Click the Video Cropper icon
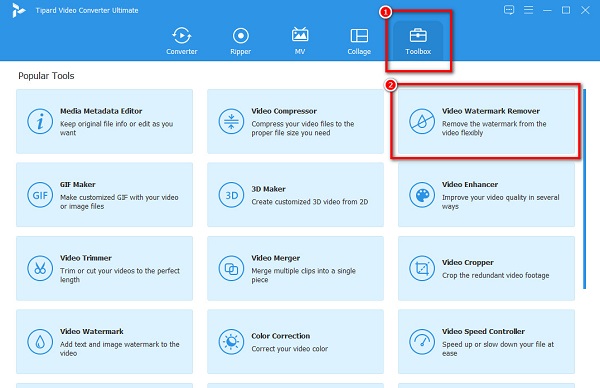This screenshot has height=388, width=600. click(422, 268)
